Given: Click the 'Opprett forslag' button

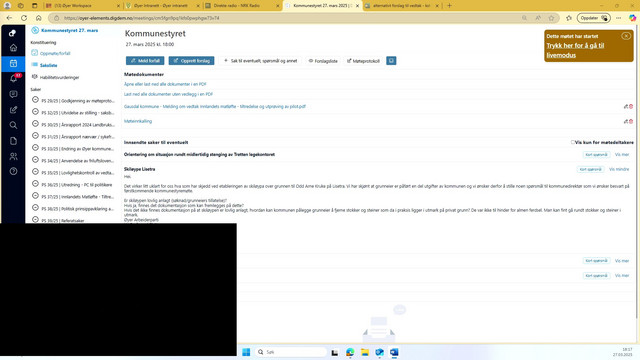Looking at the screenshot, I should click(191, 61).
